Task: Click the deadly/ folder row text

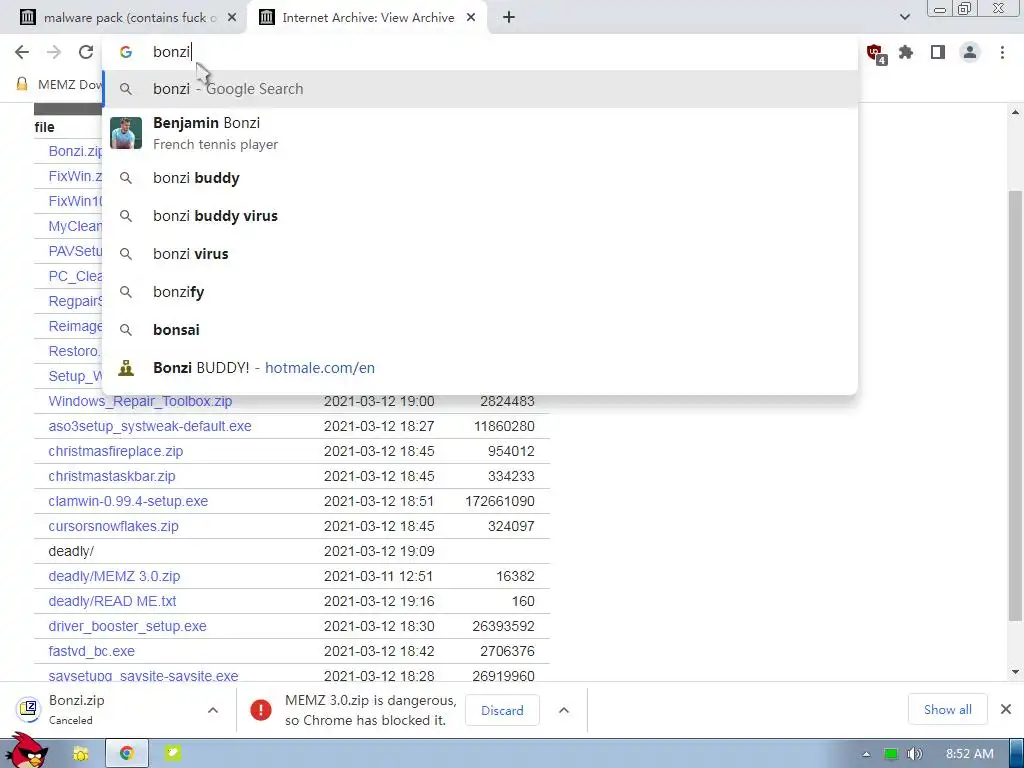Action: click(71, 551)
